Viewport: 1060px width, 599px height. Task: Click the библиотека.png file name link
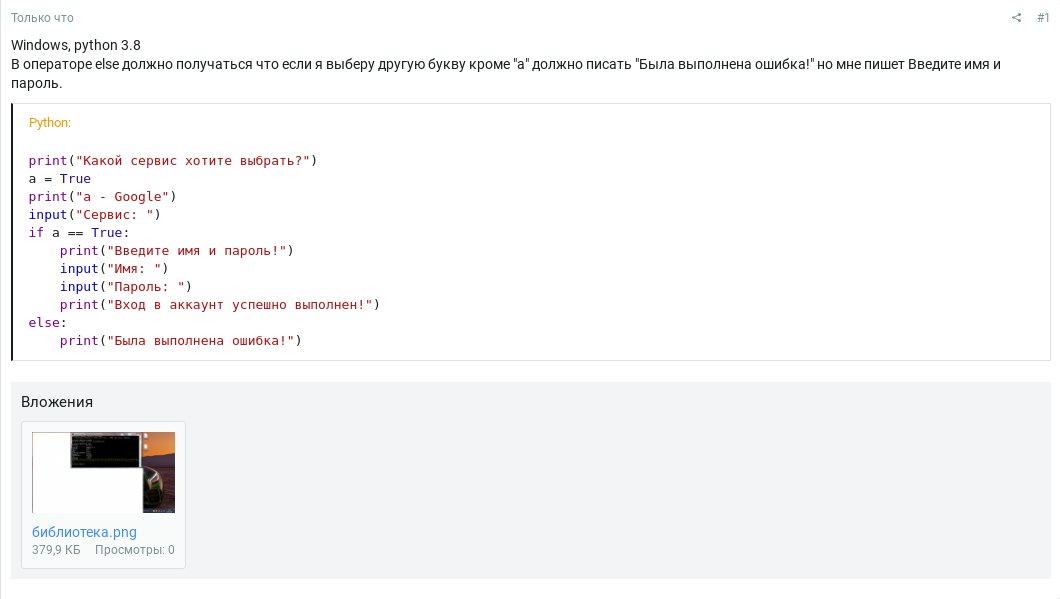click(x=85, y=532)
